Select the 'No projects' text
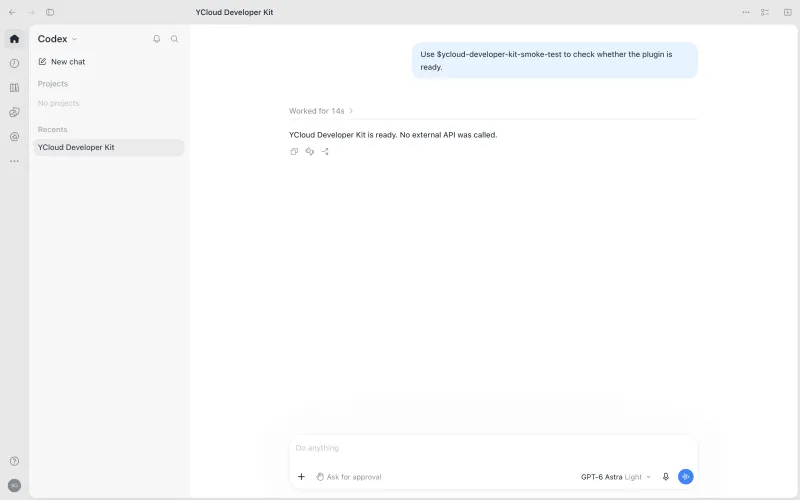 59,103
